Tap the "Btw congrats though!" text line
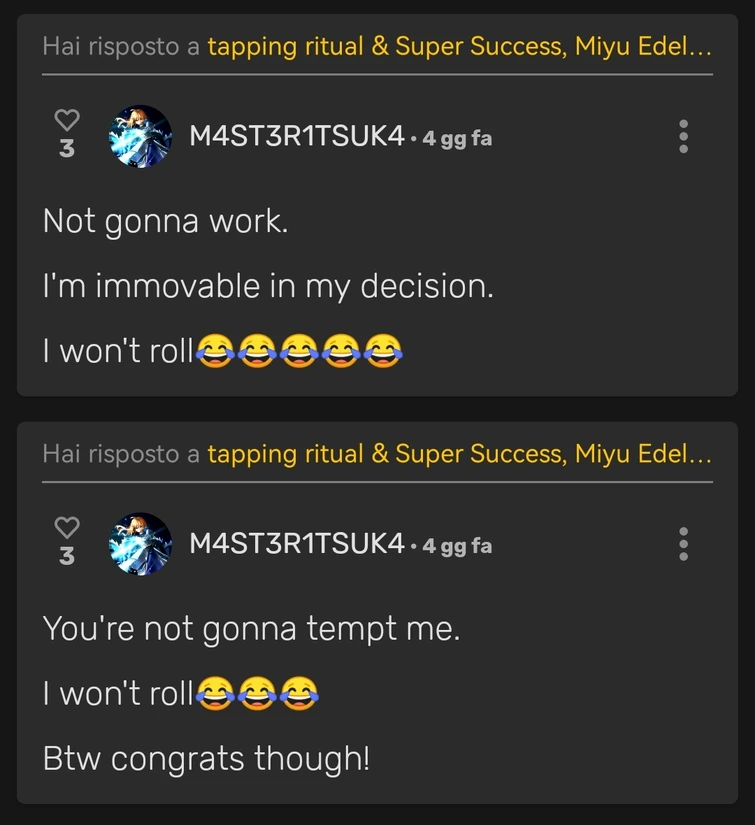This screenshot has height=825, width=755. pos(206,759)
